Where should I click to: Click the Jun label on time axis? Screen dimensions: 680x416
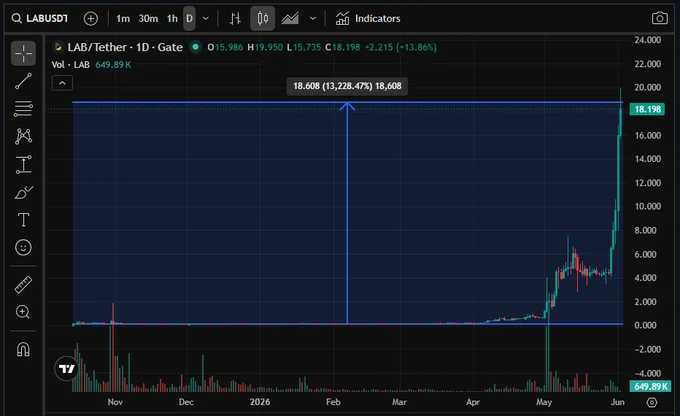click(x=618, y=402)
